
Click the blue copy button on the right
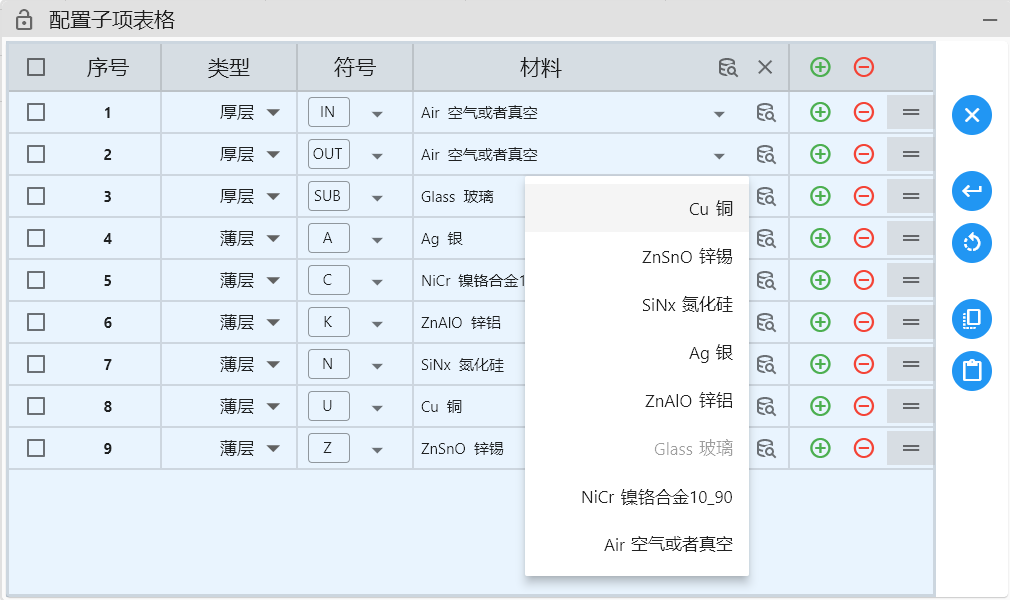[971, 320]
